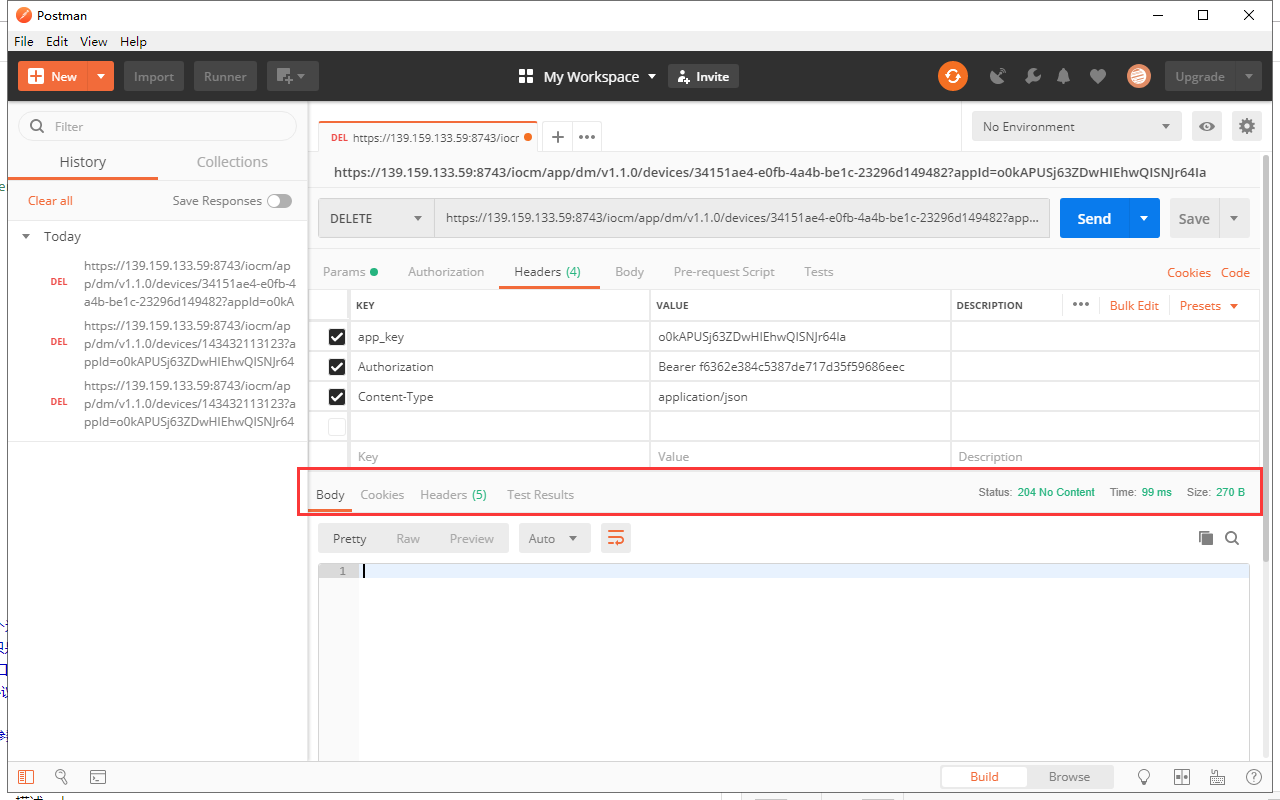
Task: Open the request Tests tab
Action: click(x=819, y=272)
